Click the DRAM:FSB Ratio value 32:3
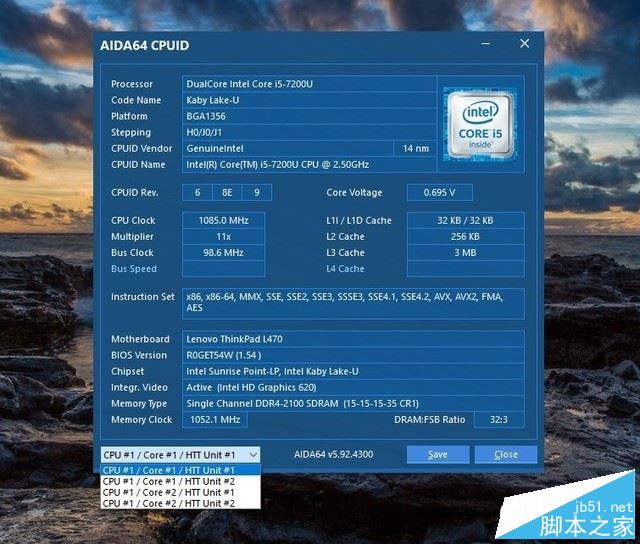This screenshot has height=544, width=640. point(499,420)
